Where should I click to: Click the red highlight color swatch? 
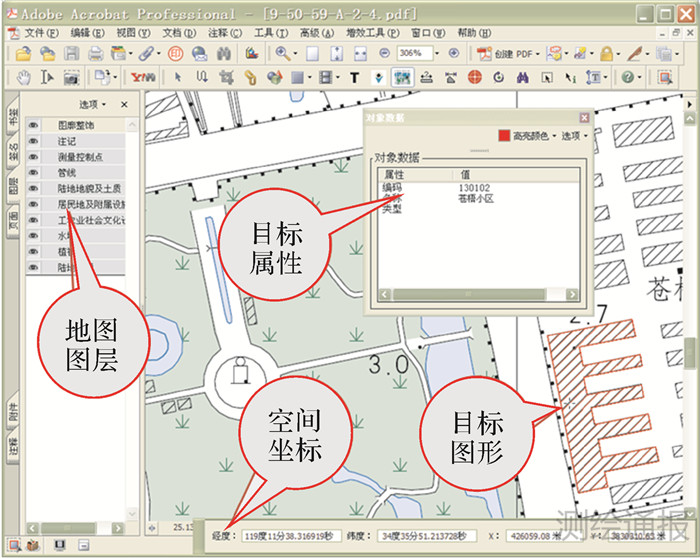[x=503, y=136]
